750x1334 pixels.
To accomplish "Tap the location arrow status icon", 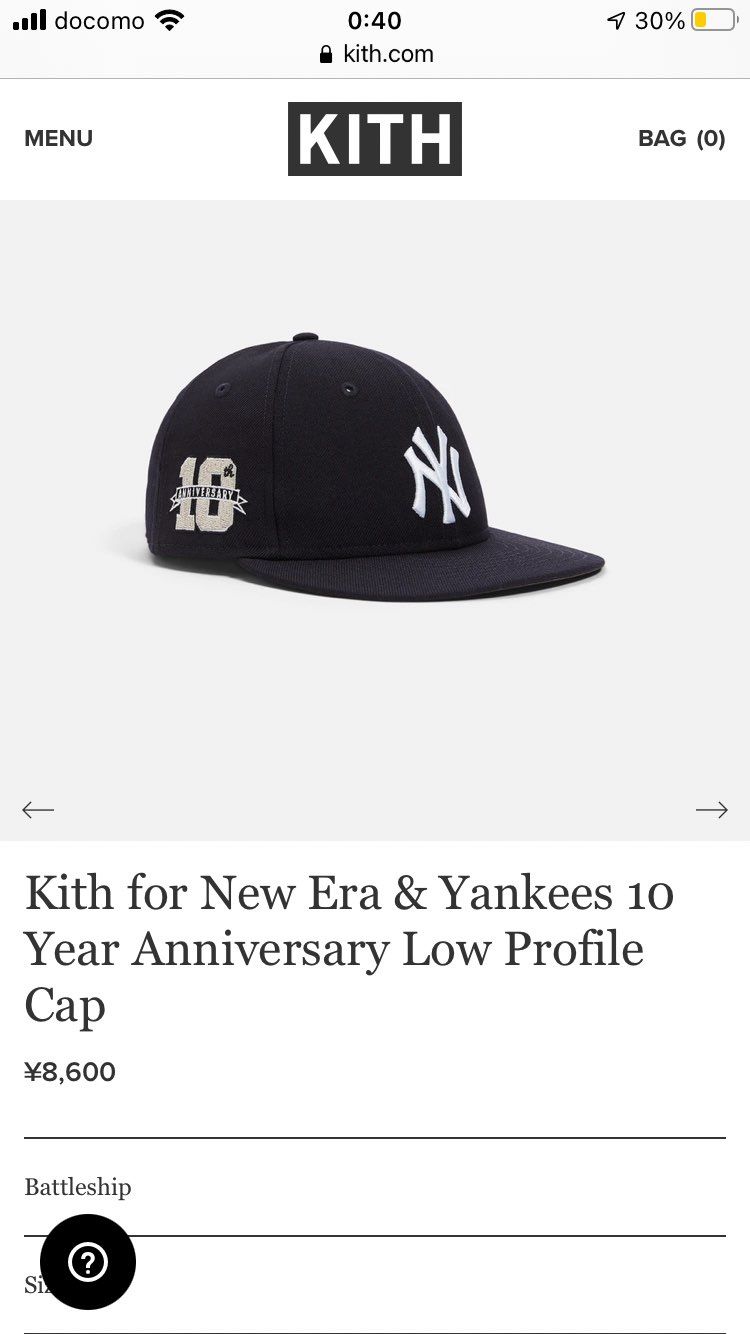I will tap(617, 21).
